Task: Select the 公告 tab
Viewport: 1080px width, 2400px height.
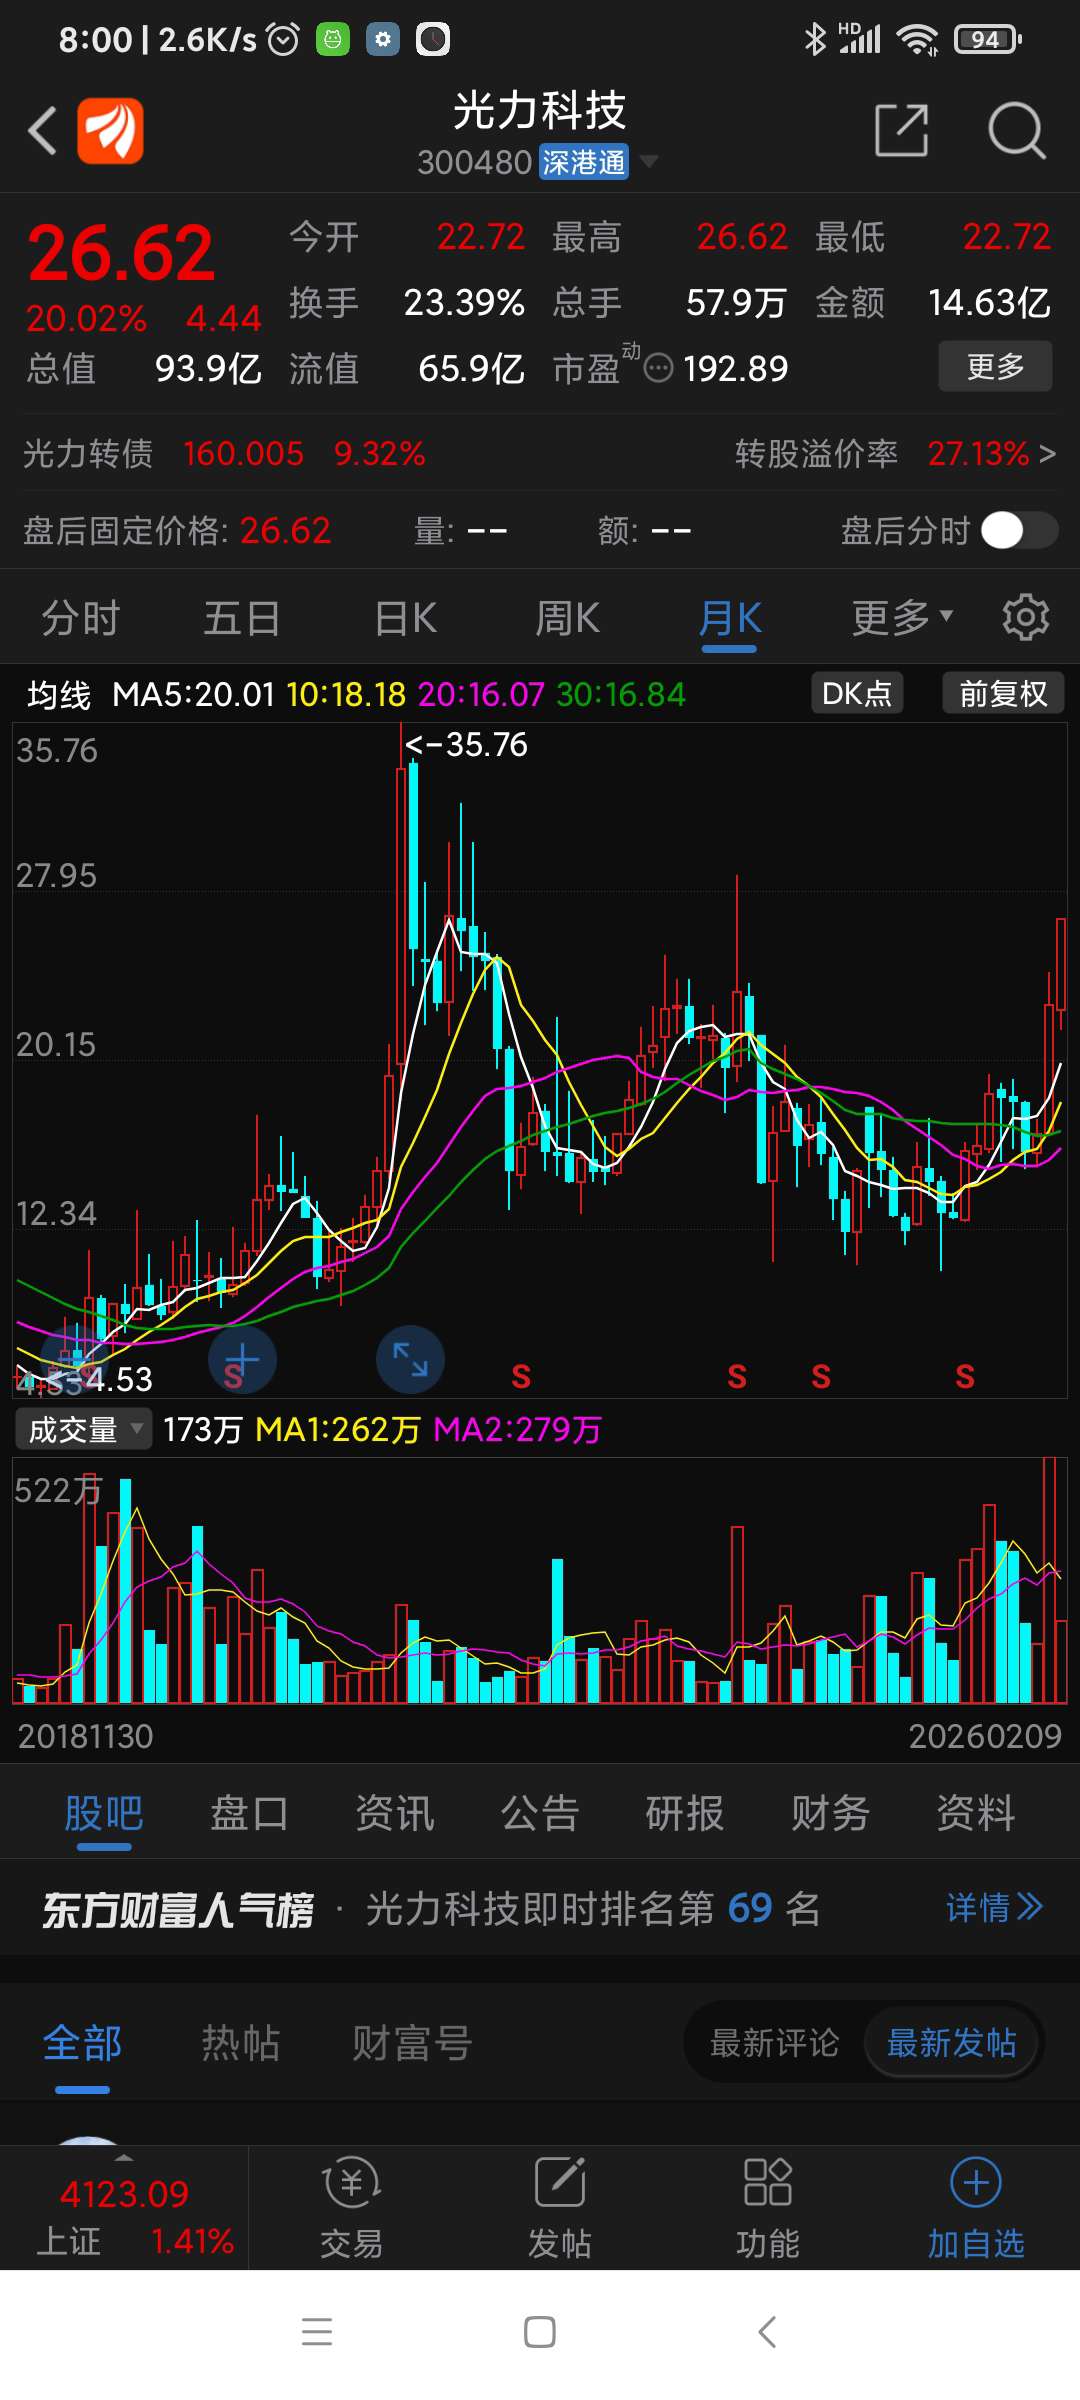Action: pyautogui.click(x=540, y=1813)
